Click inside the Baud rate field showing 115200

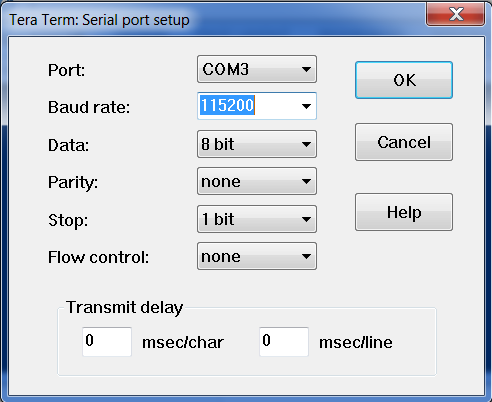click(247, 106)
